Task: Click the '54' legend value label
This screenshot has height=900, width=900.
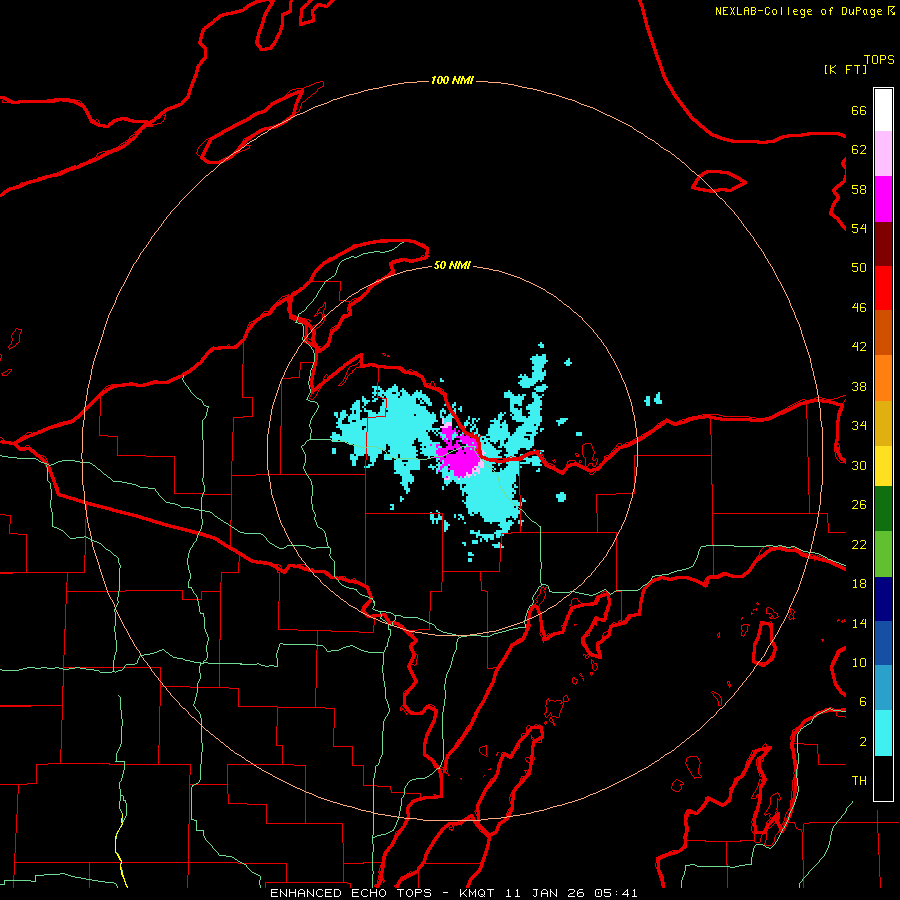Action: coord(859,228)
